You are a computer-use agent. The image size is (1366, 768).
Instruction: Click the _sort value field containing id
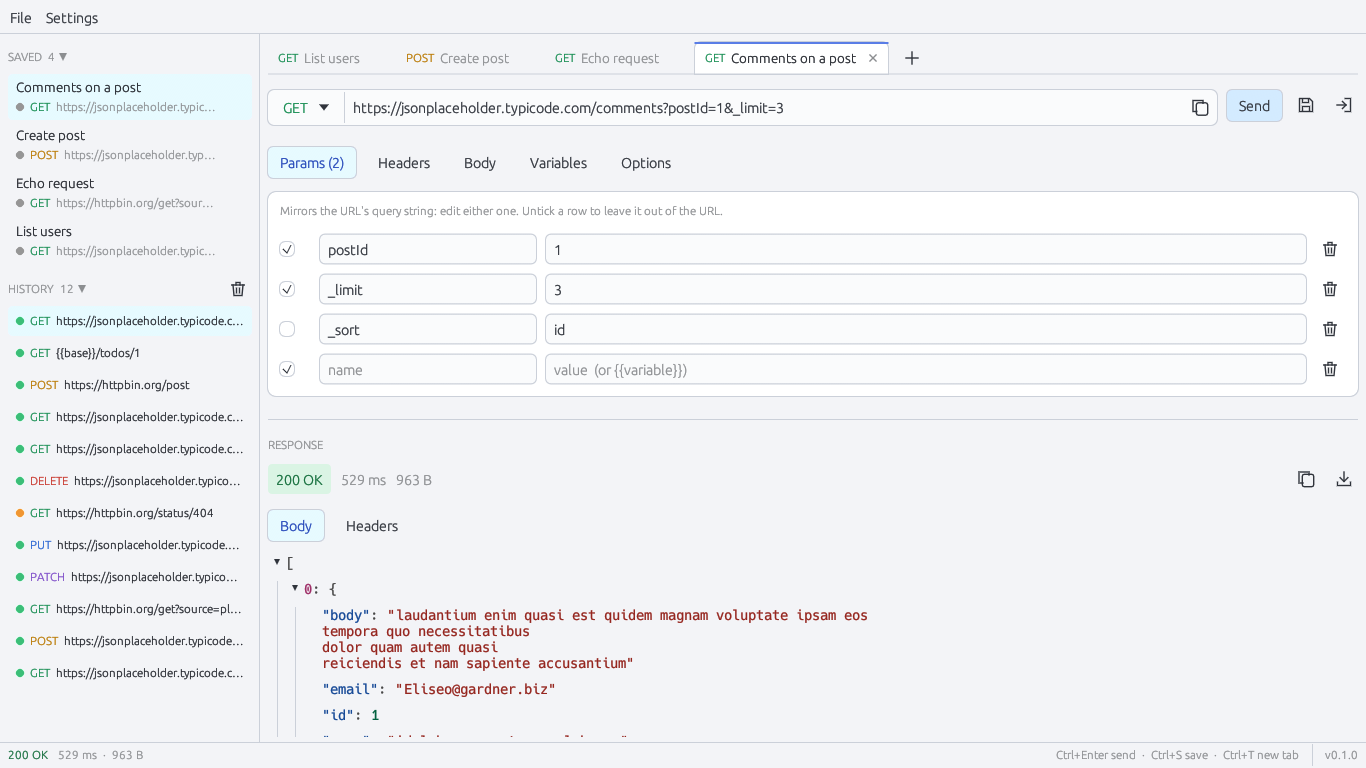coord(926,329)
